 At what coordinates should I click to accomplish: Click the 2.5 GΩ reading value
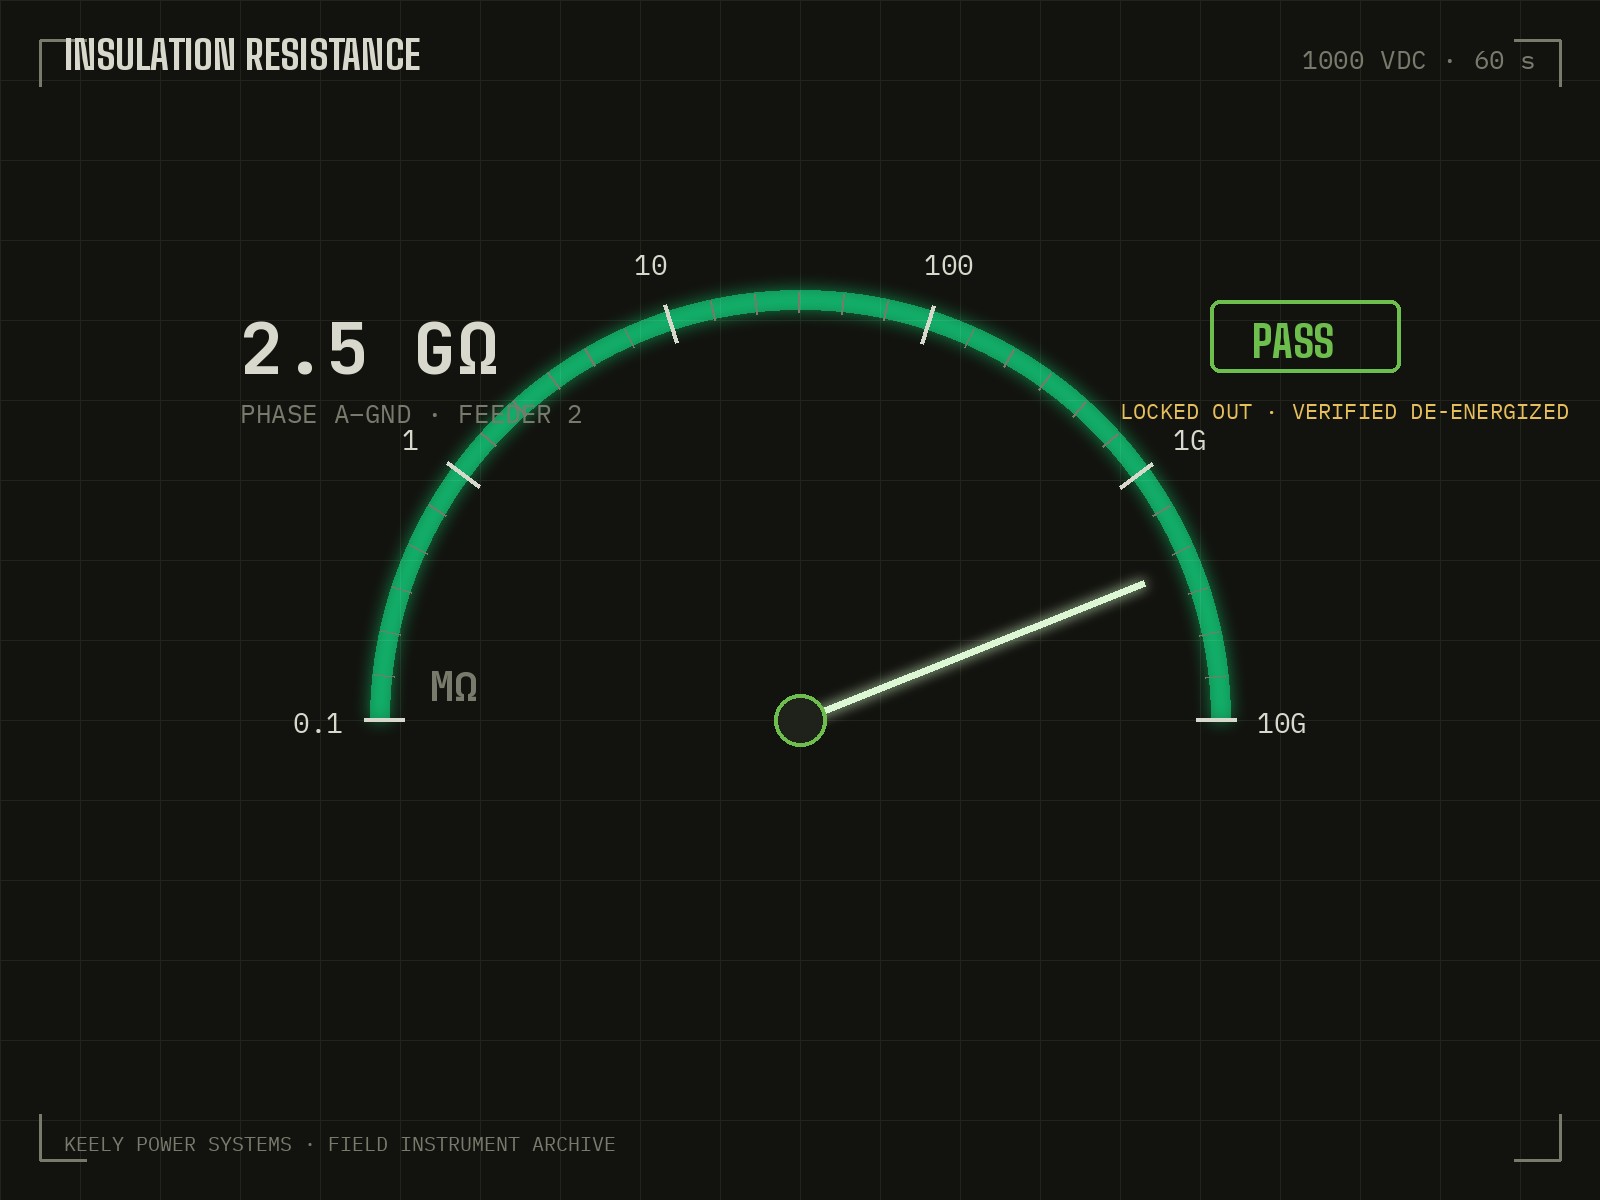tap(369, 349)
